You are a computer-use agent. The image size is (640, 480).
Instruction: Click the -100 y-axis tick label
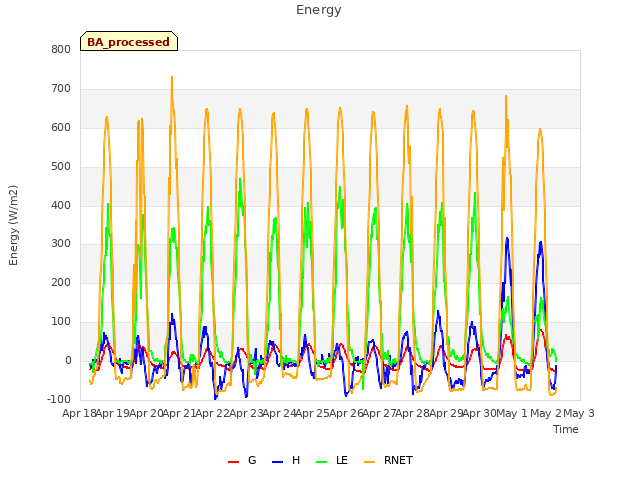click(x=59, y=399)
